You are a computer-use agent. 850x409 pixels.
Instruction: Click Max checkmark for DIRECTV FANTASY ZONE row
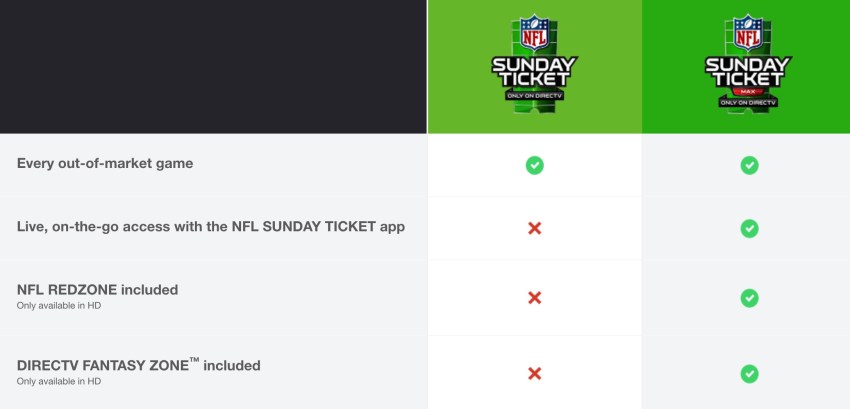749,373
